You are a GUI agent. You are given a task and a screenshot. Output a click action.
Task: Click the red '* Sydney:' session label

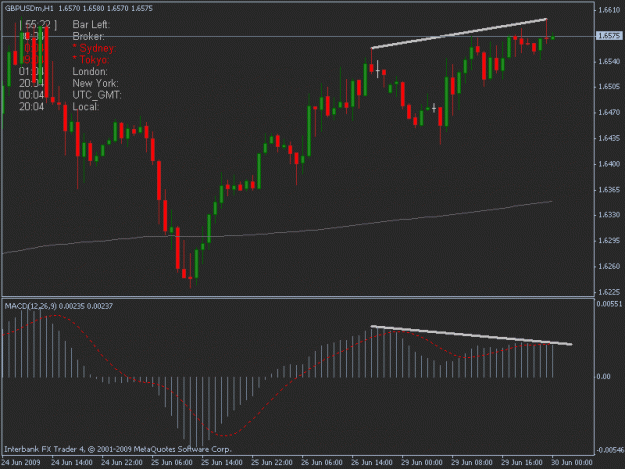click(x=94, y=48)
